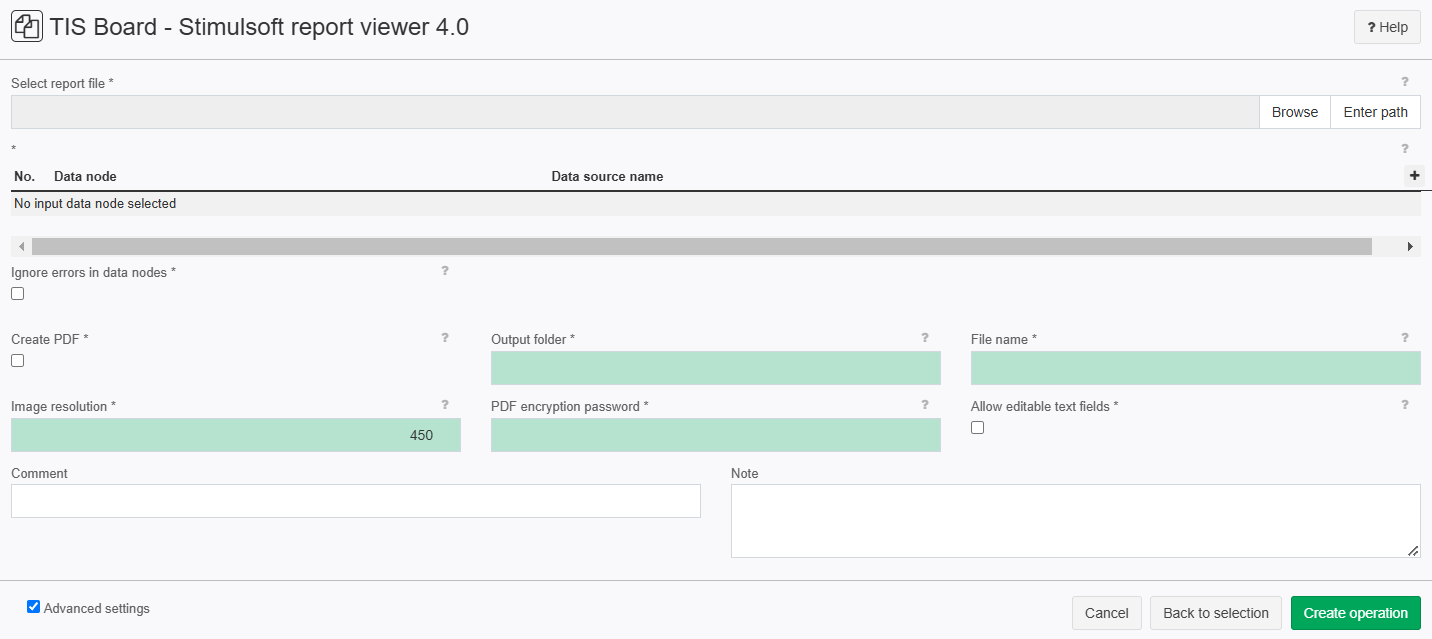Click into the Comment input field
This screenshot has height=639, width=1432.
(356, 501)
